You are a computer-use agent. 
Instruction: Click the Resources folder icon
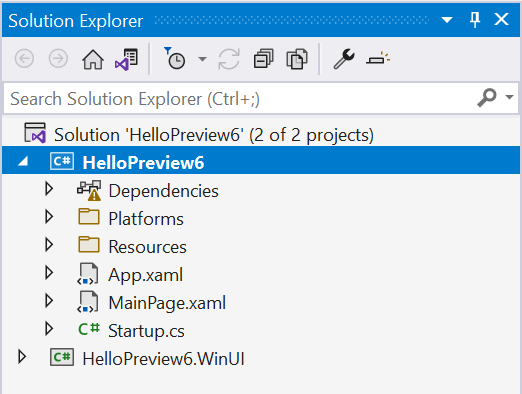[89, 245]
